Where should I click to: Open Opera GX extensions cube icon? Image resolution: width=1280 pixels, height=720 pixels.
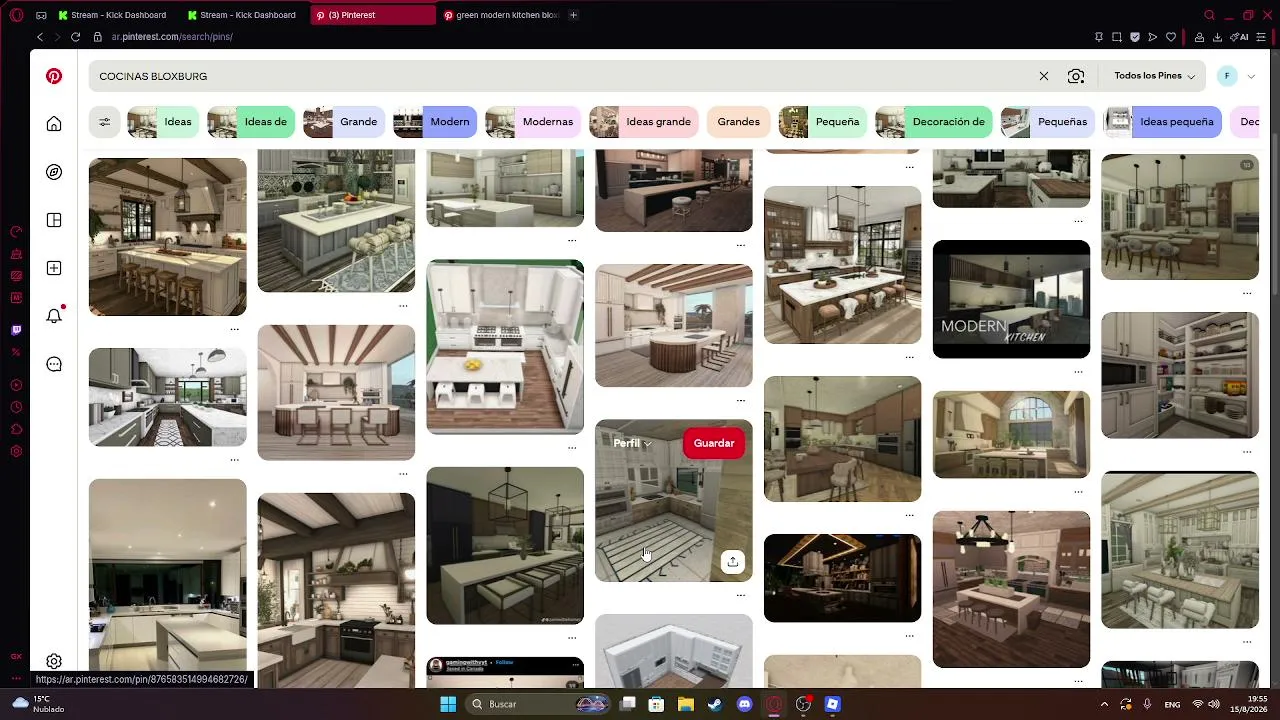16,429
